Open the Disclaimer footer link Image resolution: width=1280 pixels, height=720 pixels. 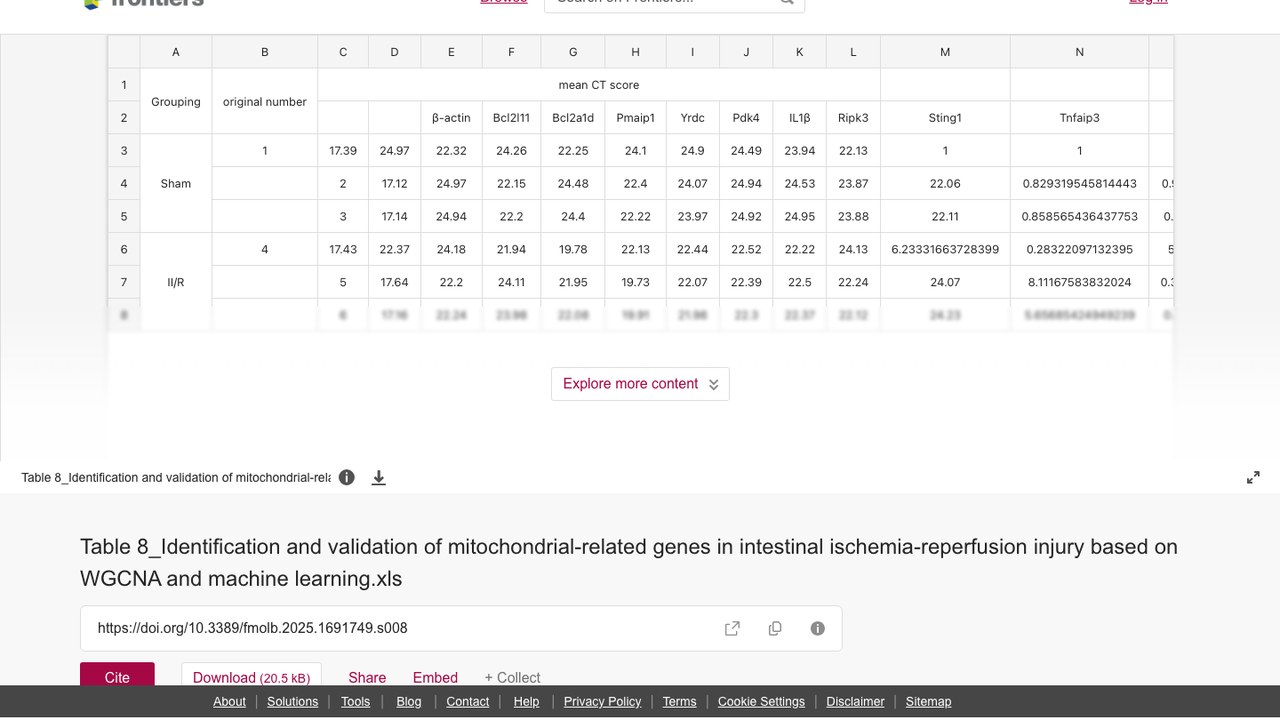855,702
